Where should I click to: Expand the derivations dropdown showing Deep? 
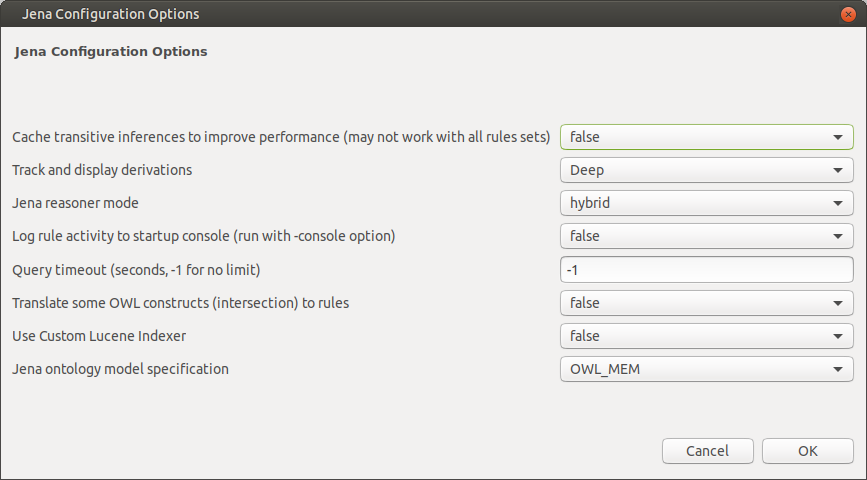pos(707,170)
